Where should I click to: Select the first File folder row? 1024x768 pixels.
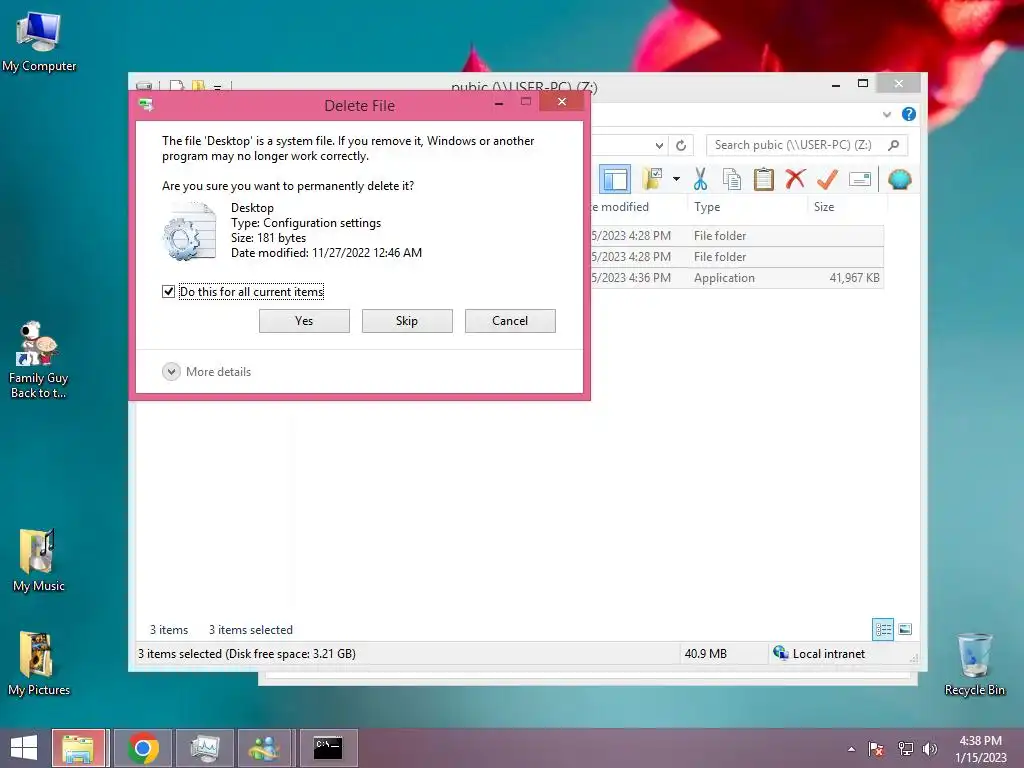[x=737, y=236]
